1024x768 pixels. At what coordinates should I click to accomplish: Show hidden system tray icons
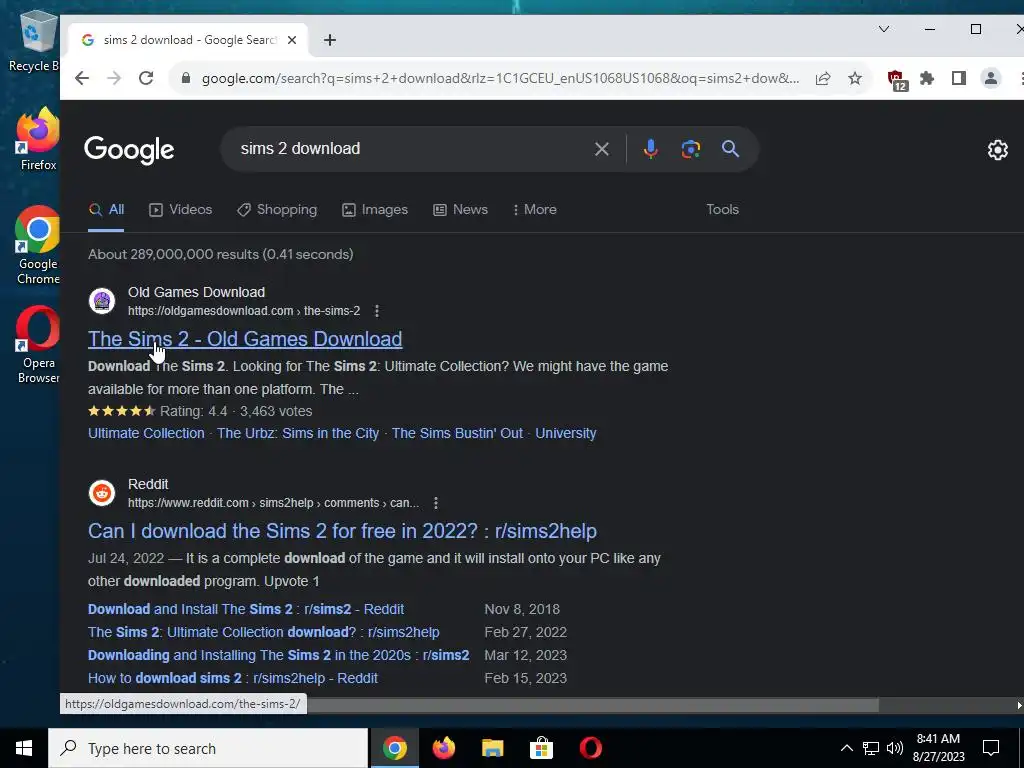[846, 748]
